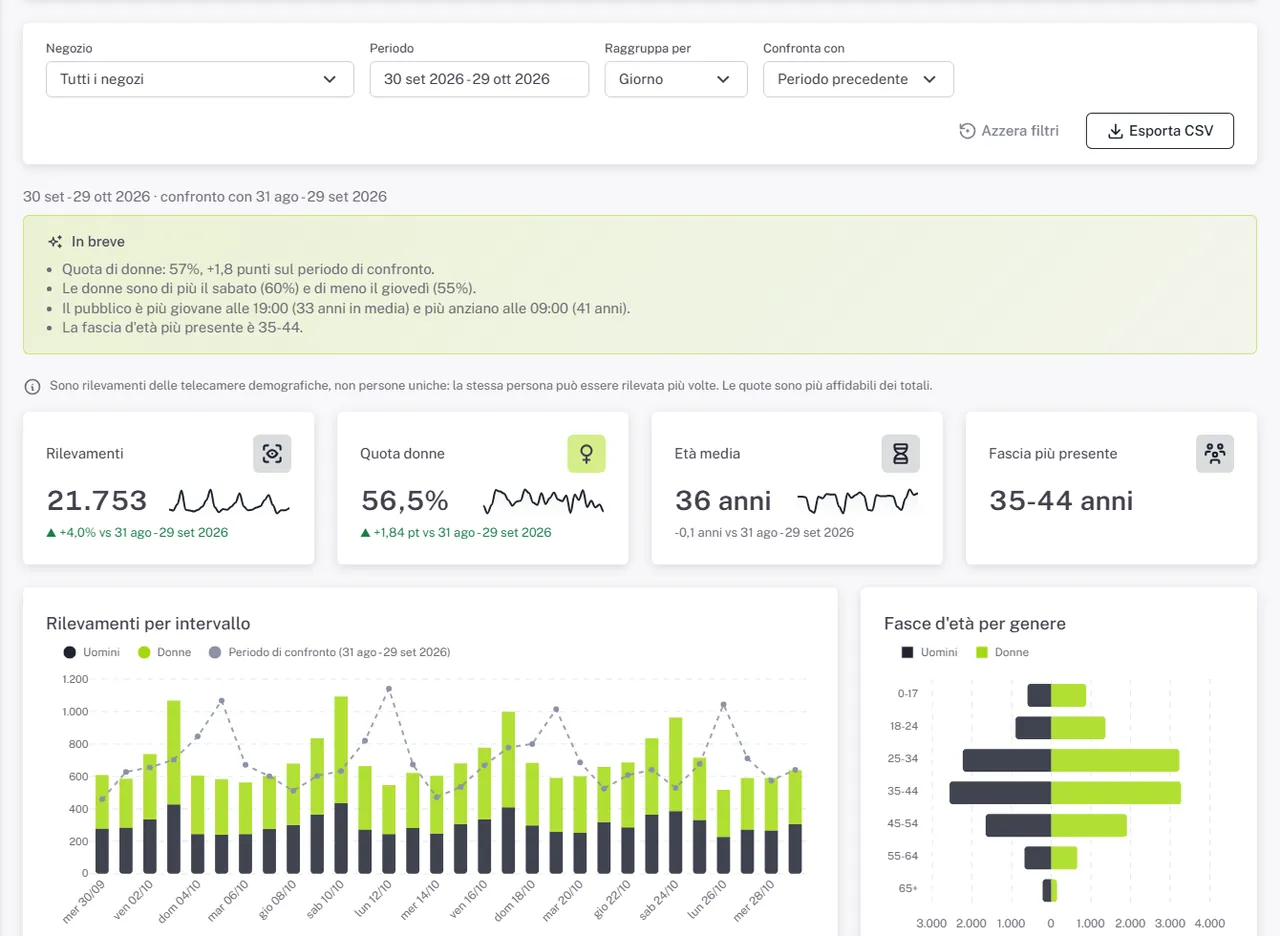Toggle Periodo di confronto legend entry
Screen dimensions: 1280x936
(329, 652)
